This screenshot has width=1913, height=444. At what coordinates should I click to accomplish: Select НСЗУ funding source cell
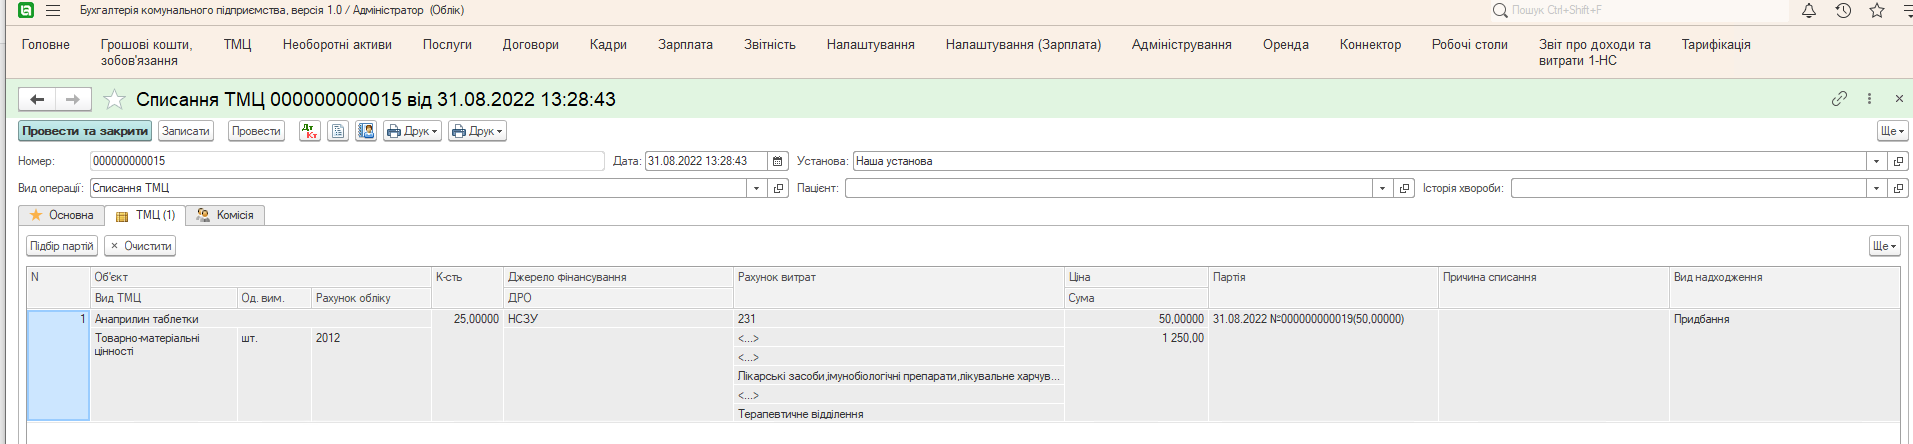pos(618,319)
